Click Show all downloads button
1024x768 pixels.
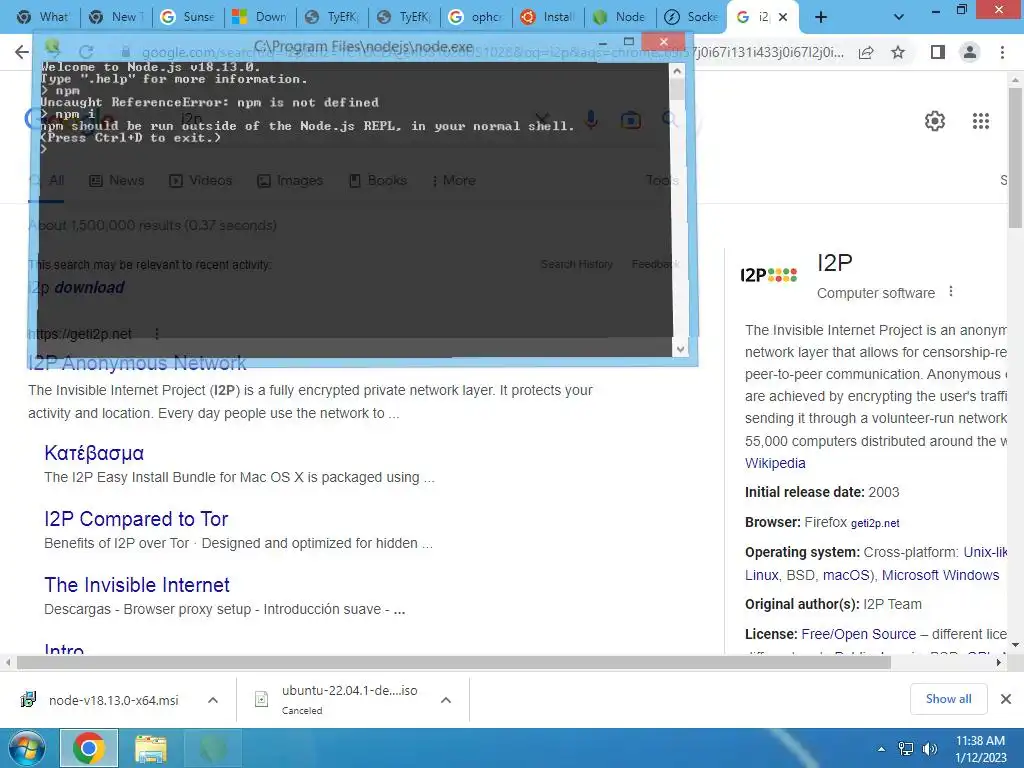[948, 699]
